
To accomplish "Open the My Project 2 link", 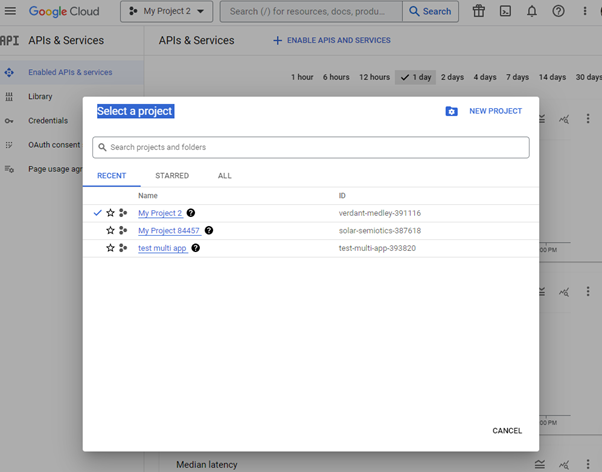I will (x=160, y=213).
